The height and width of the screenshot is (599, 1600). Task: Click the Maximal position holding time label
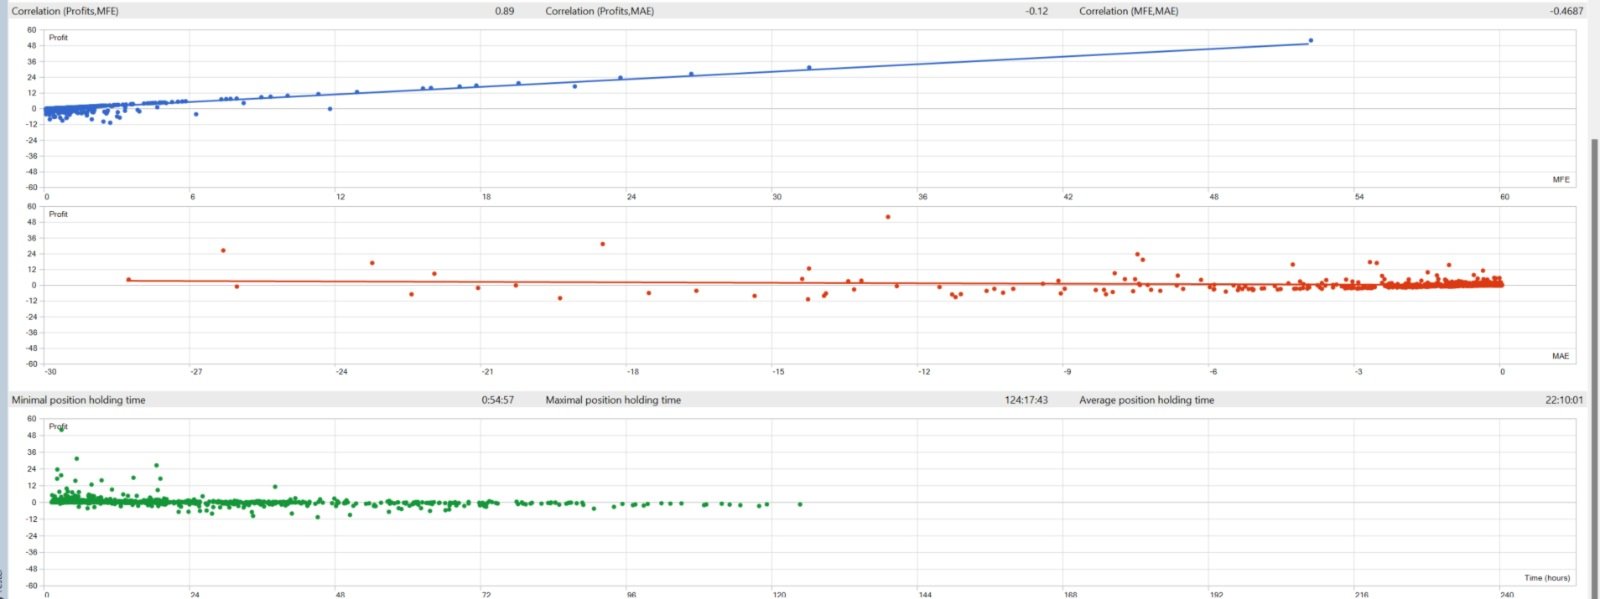tap(613, 400)
